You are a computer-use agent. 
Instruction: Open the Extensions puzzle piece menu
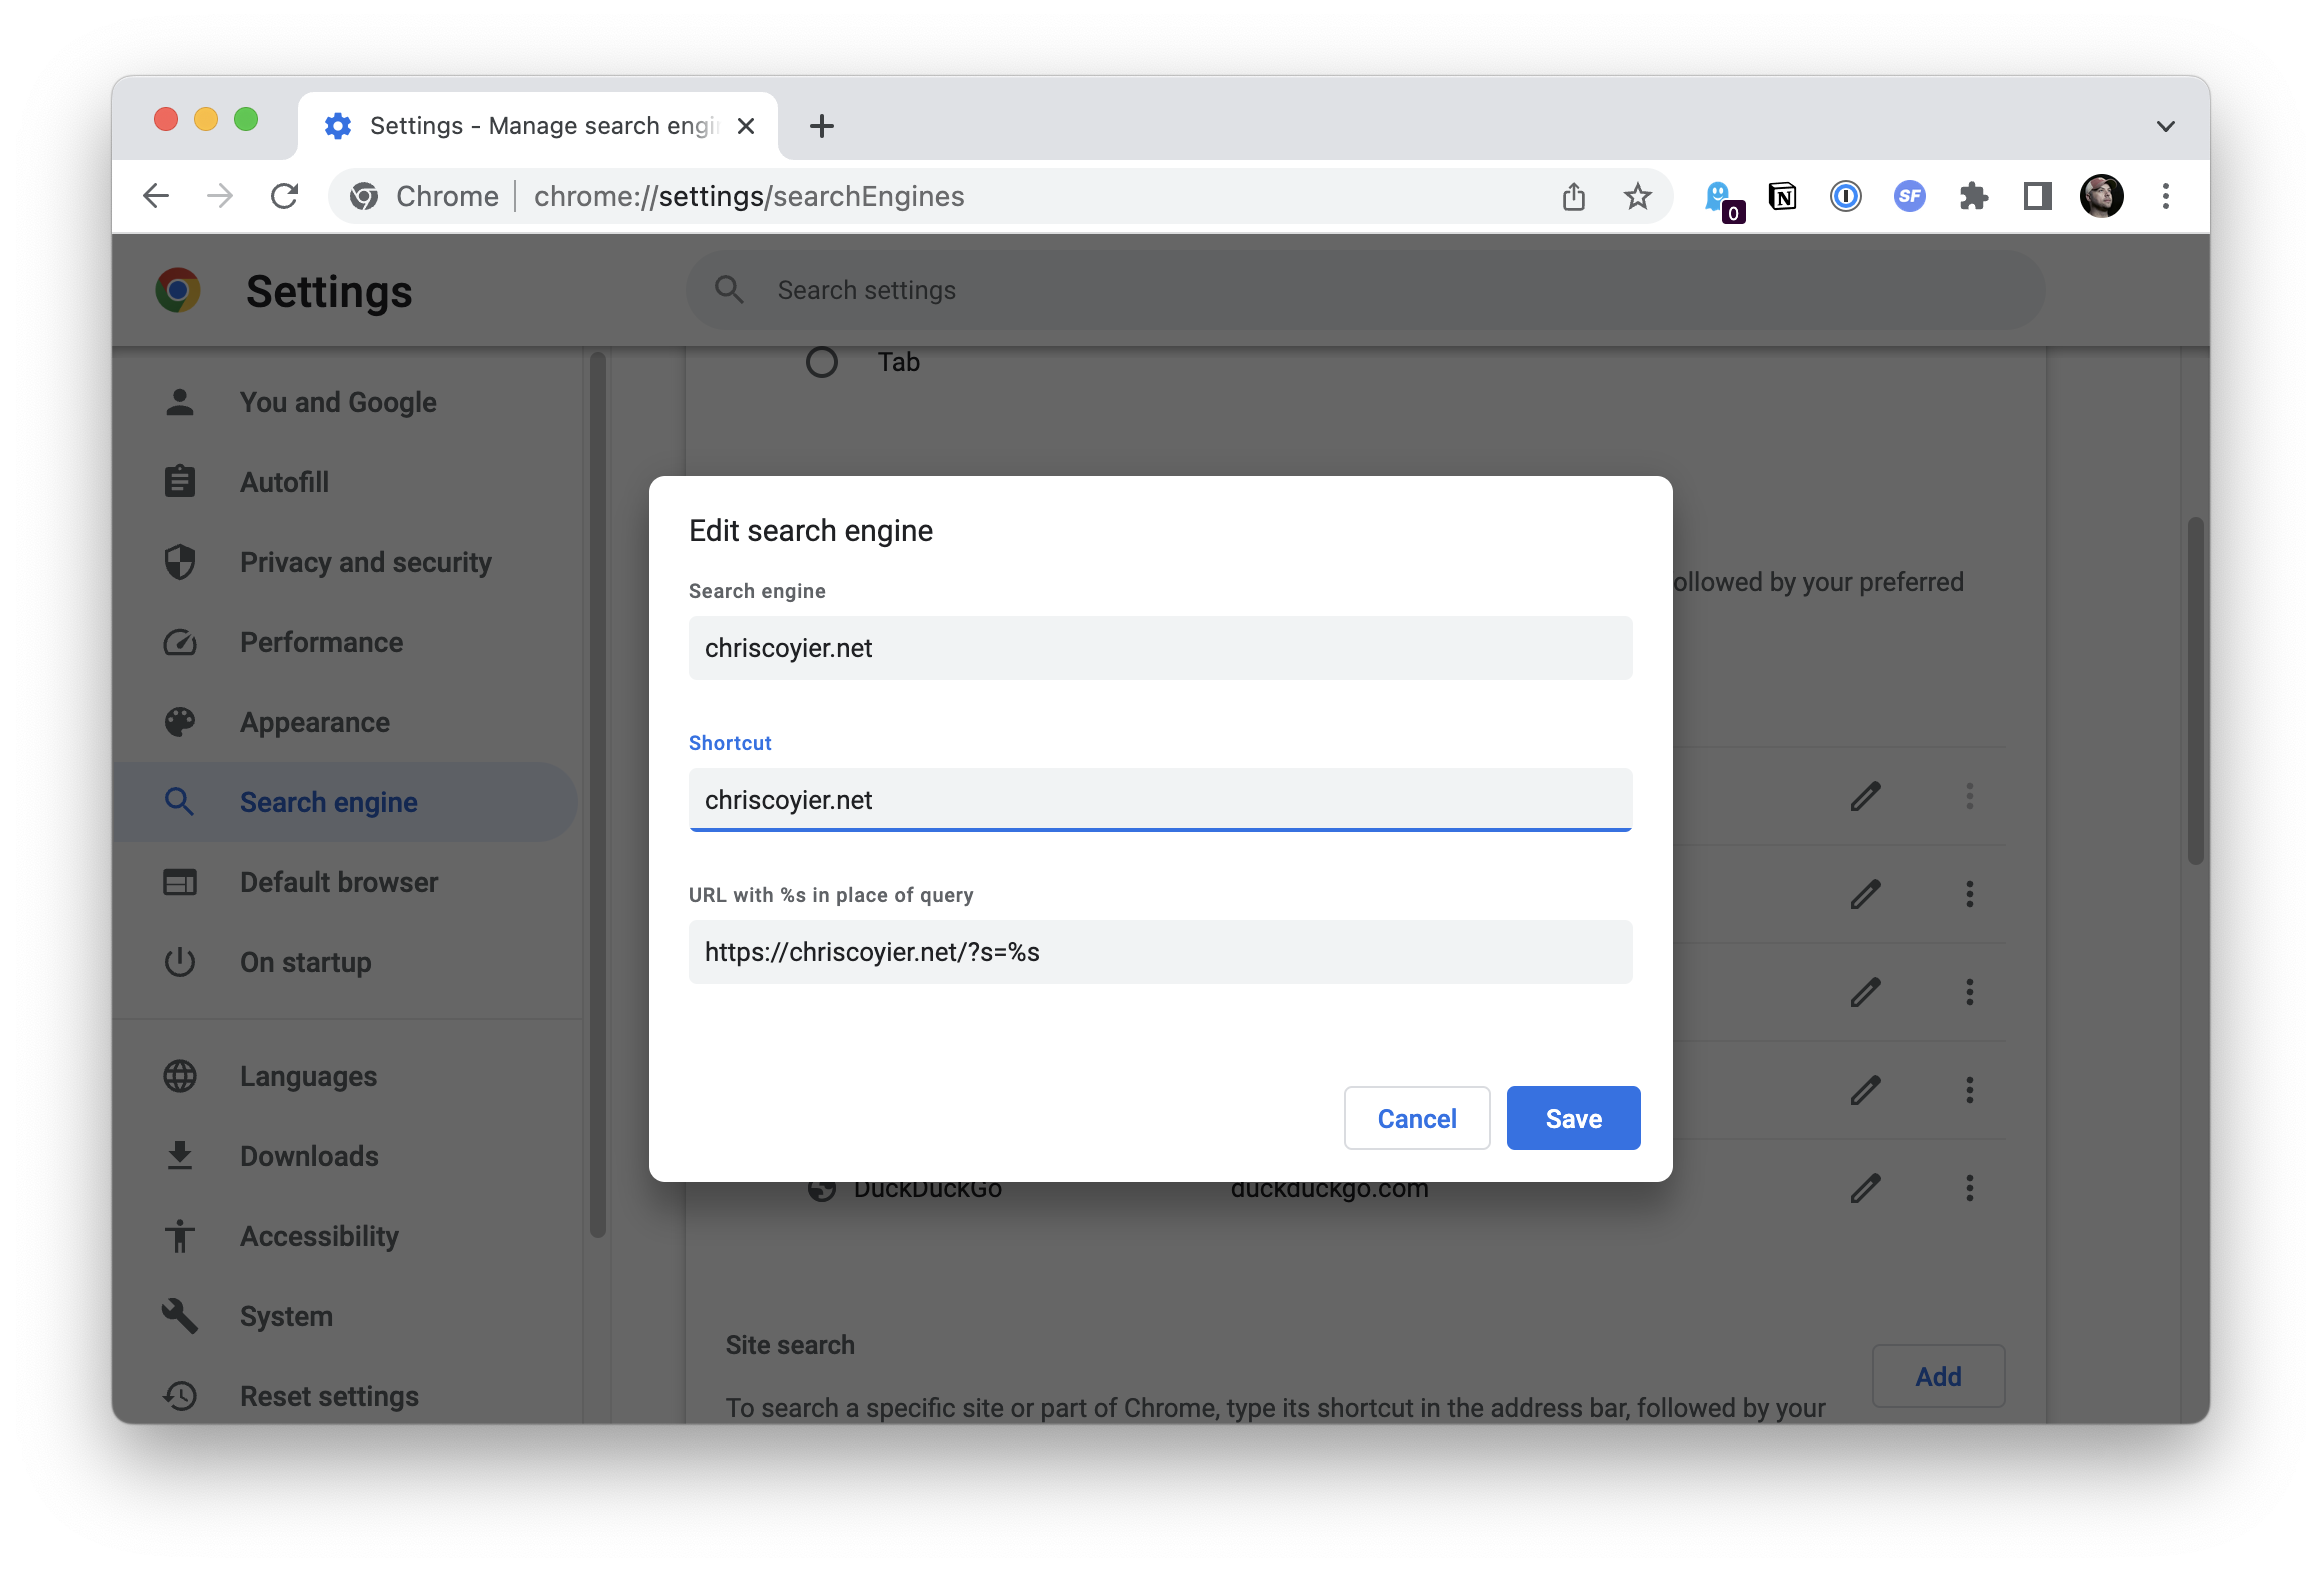pyautogui.click(x=1974, y=196)
